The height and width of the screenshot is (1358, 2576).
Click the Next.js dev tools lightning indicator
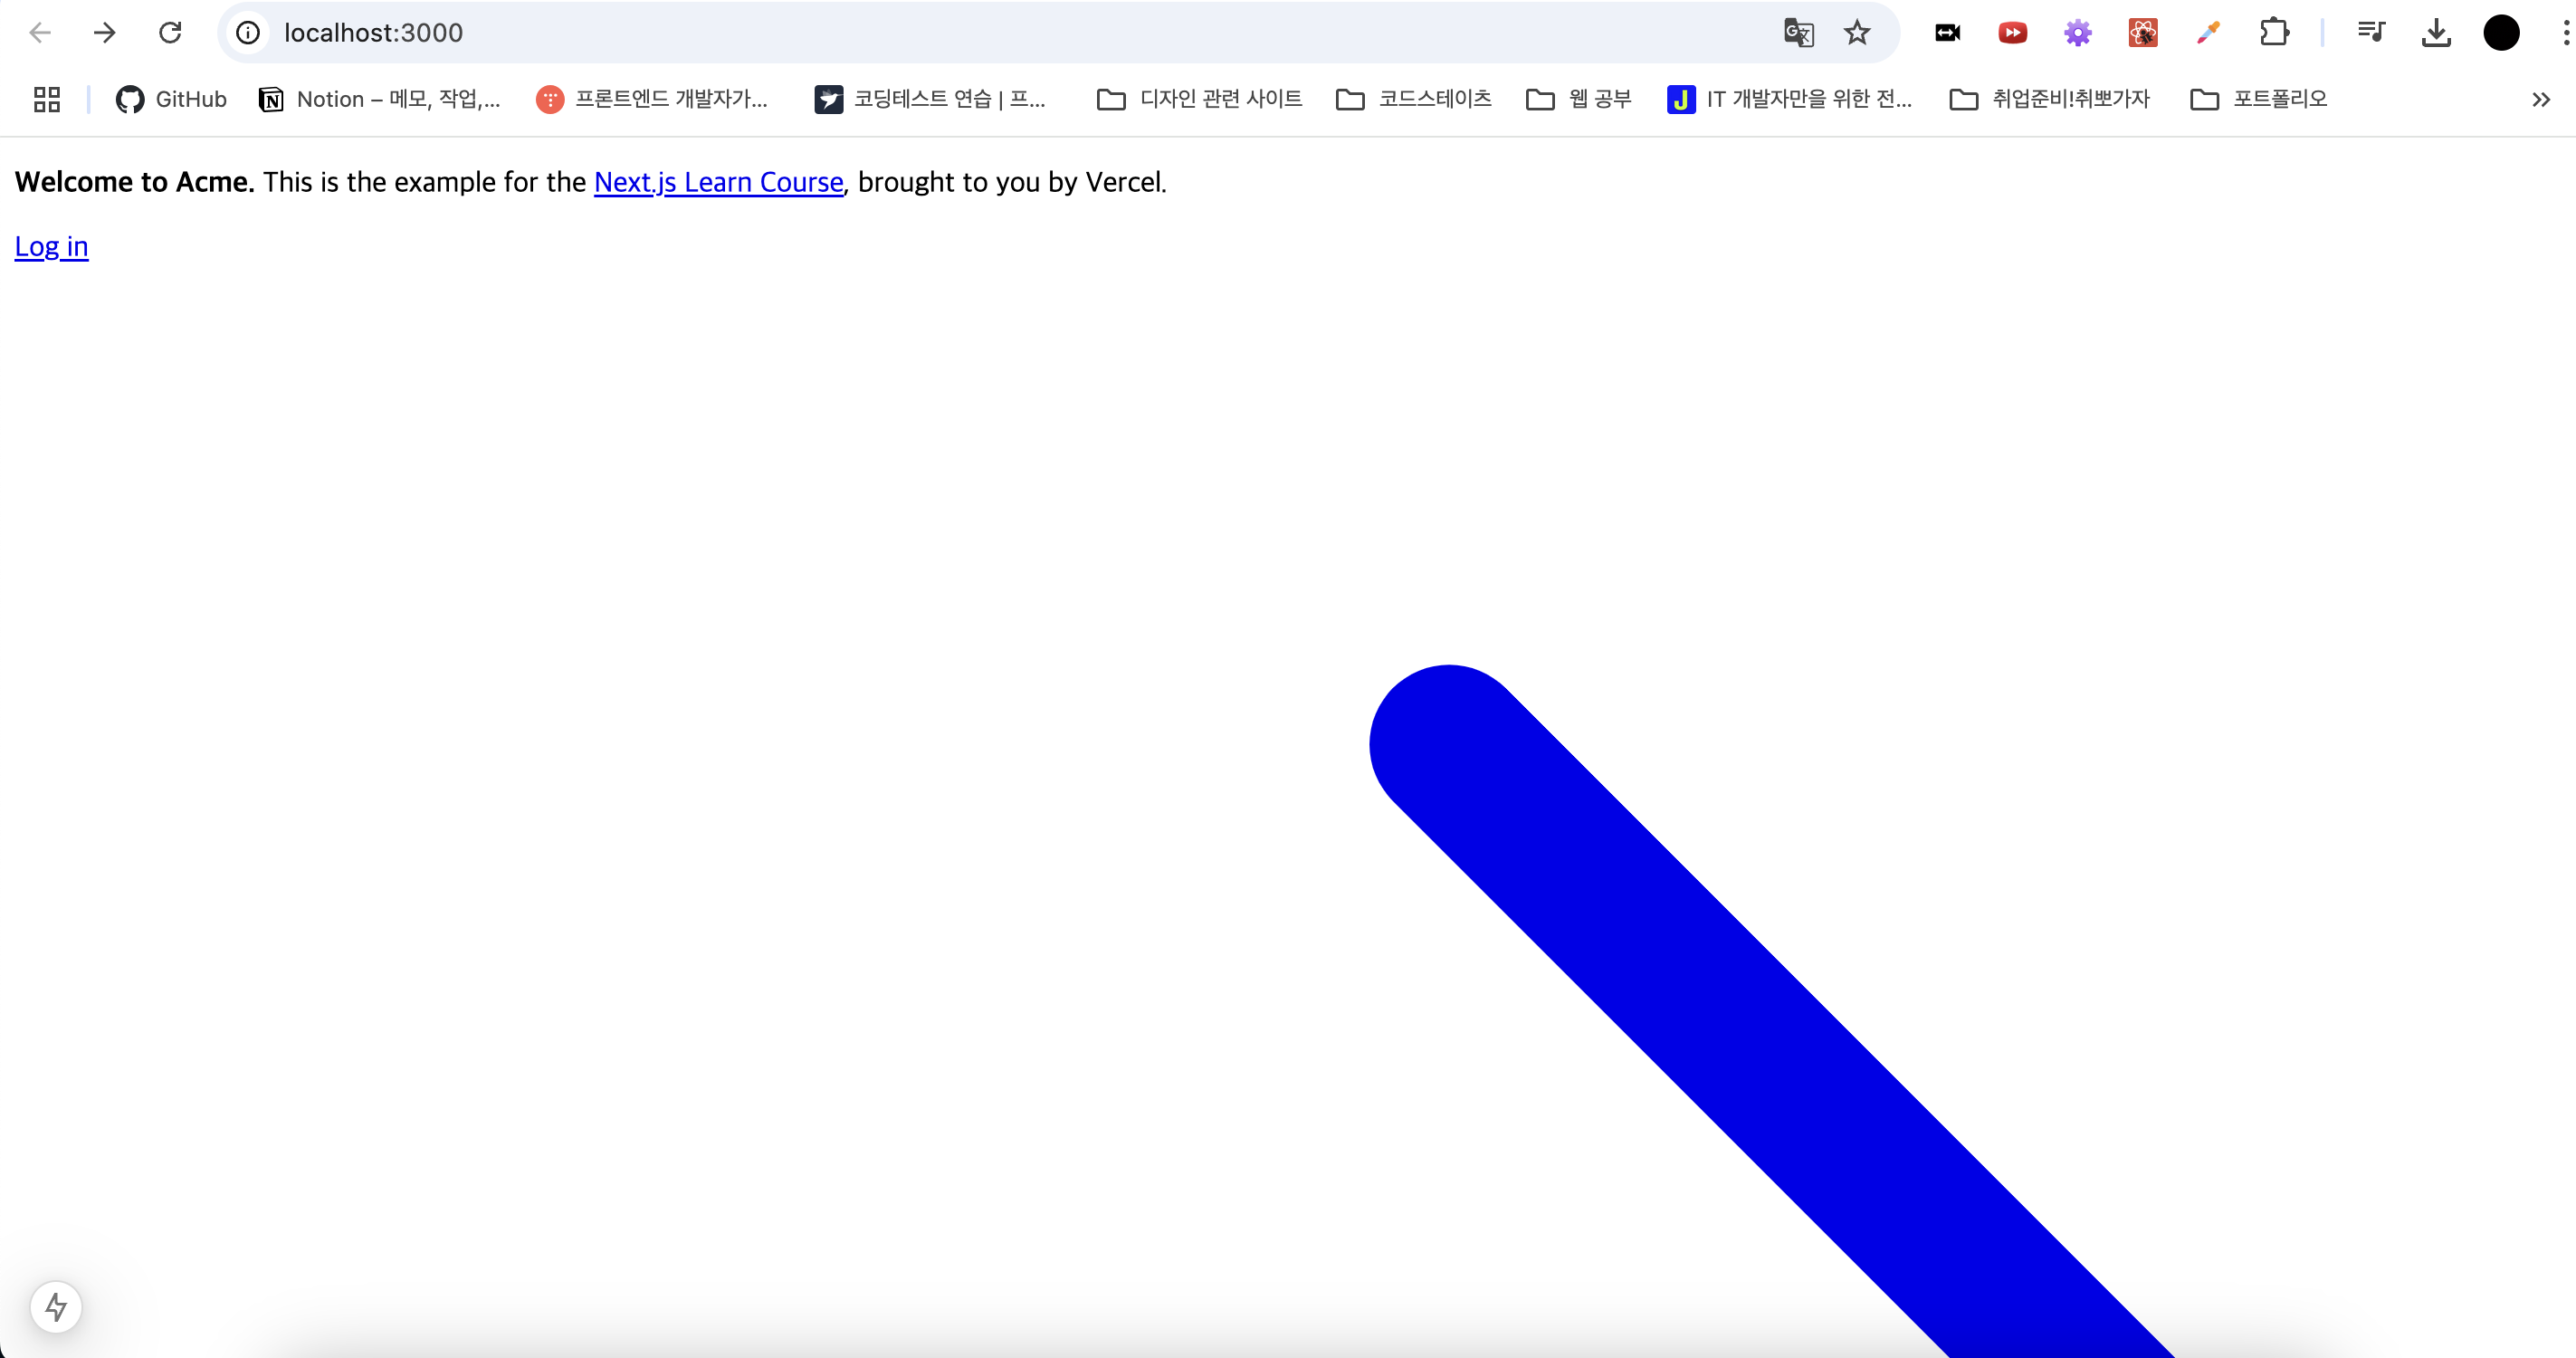(x=56, y=1306)
